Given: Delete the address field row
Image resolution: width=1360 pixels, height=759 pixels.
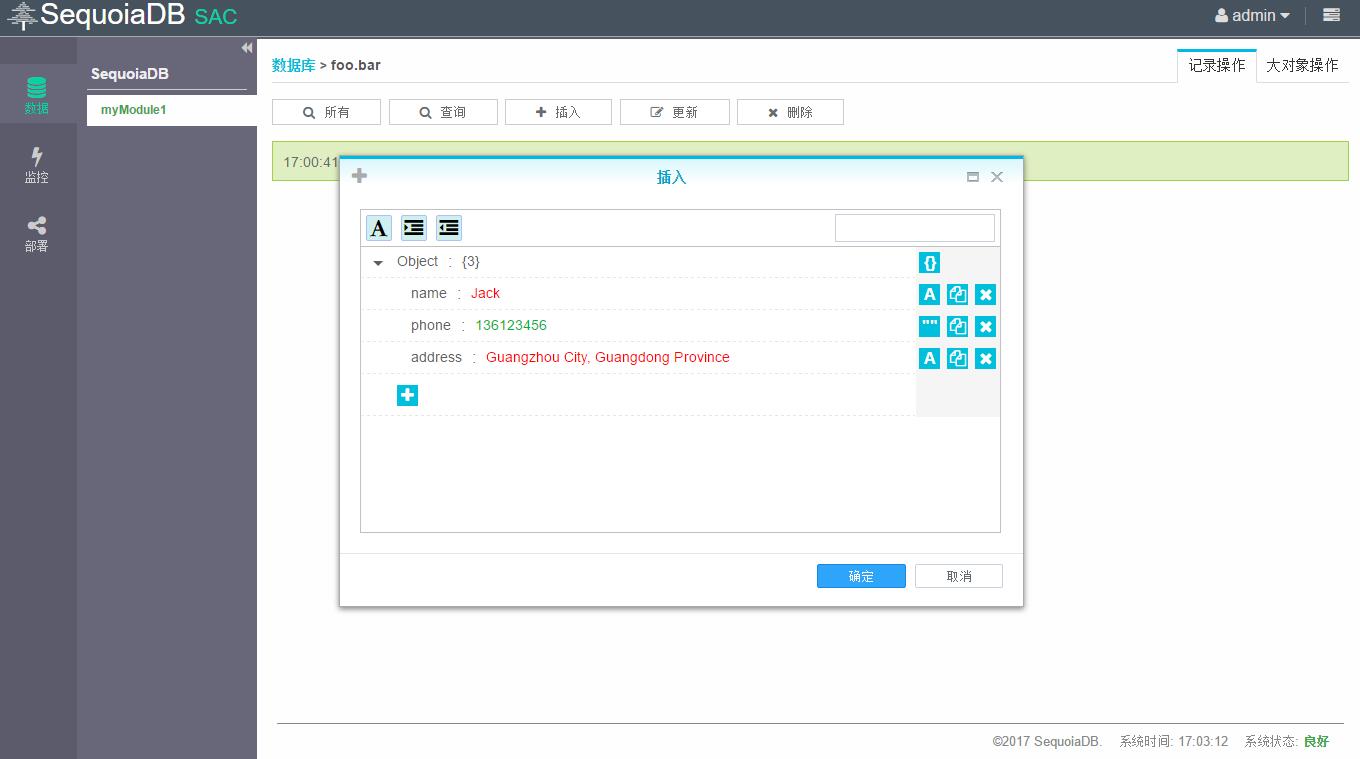Looking at the screenshot, I should [x=985, y=359].
